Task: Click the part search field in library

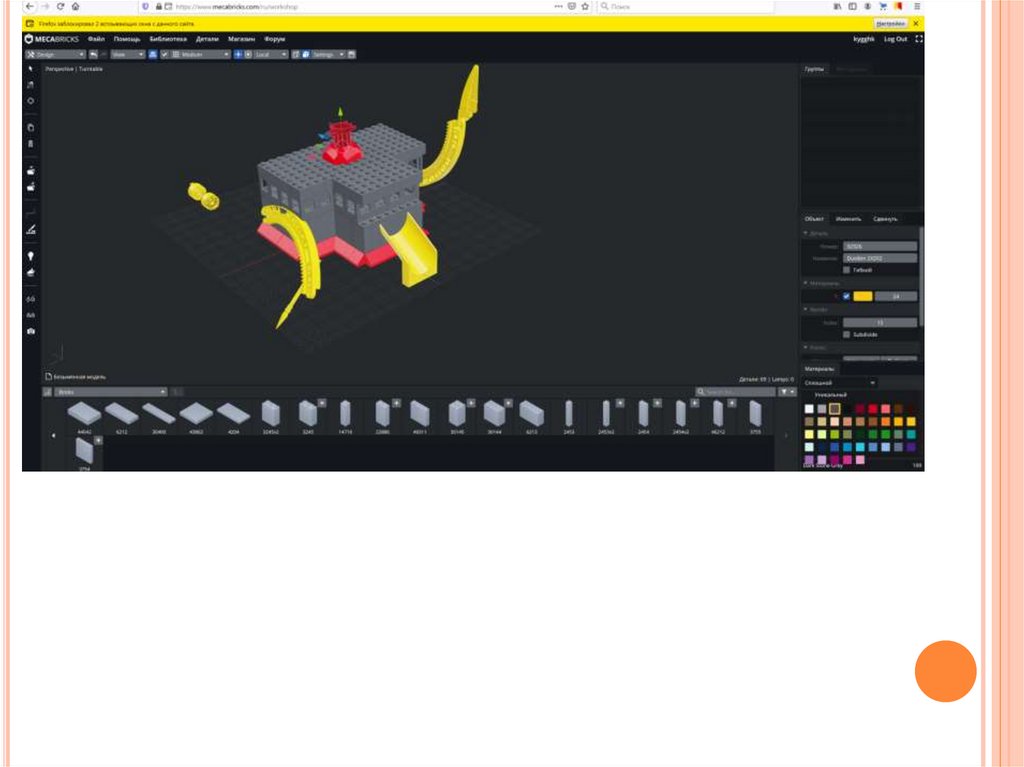Action: [x=735, y=392]
